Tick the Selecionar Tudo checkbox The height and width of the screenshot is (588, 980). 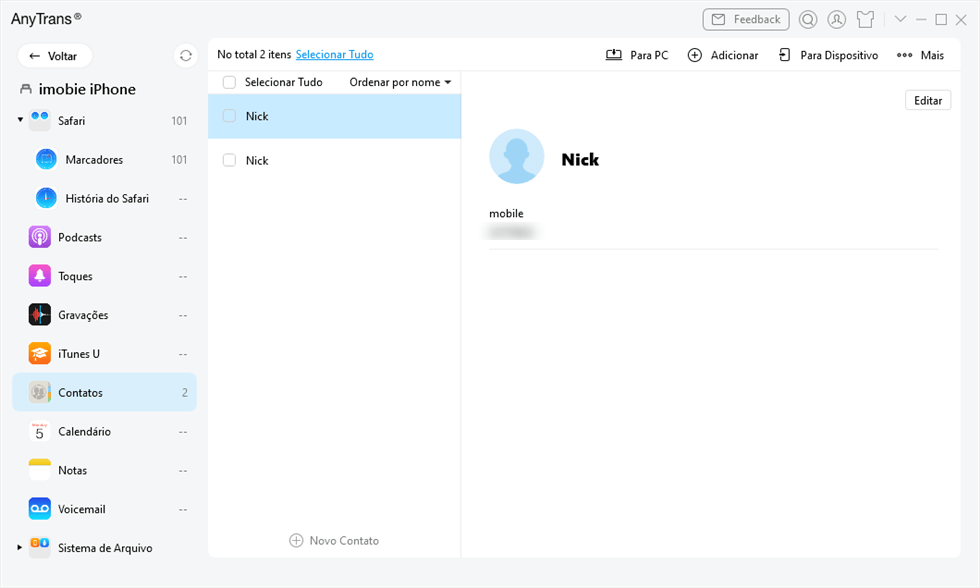click(x=229, y=82)
